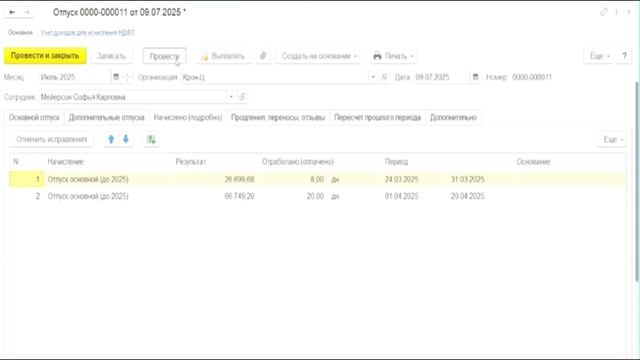This screenshot has width=640, height=360.
Task: Click the link icon in title bar
Action: click(604, 12)
